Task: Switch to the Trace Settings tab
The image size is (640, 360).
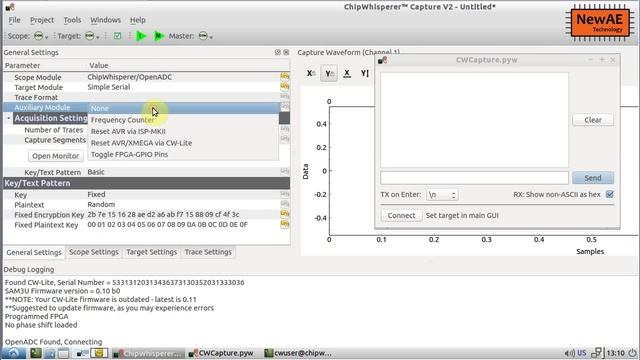Action: pyautogui.click(x=208, y=252)
